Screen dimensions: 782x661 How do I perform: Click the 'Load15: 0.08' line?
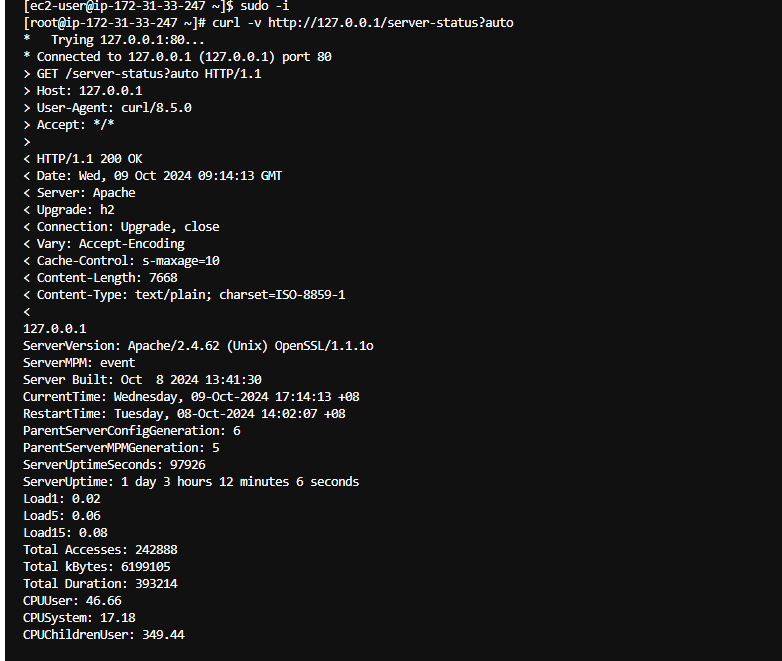65,532
